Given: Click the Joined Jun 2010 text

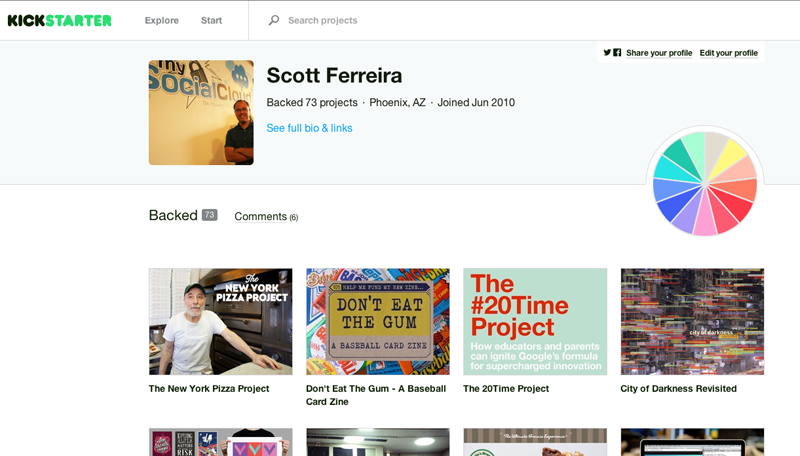Looking at the screenshot, I should [x=476, y=103].
